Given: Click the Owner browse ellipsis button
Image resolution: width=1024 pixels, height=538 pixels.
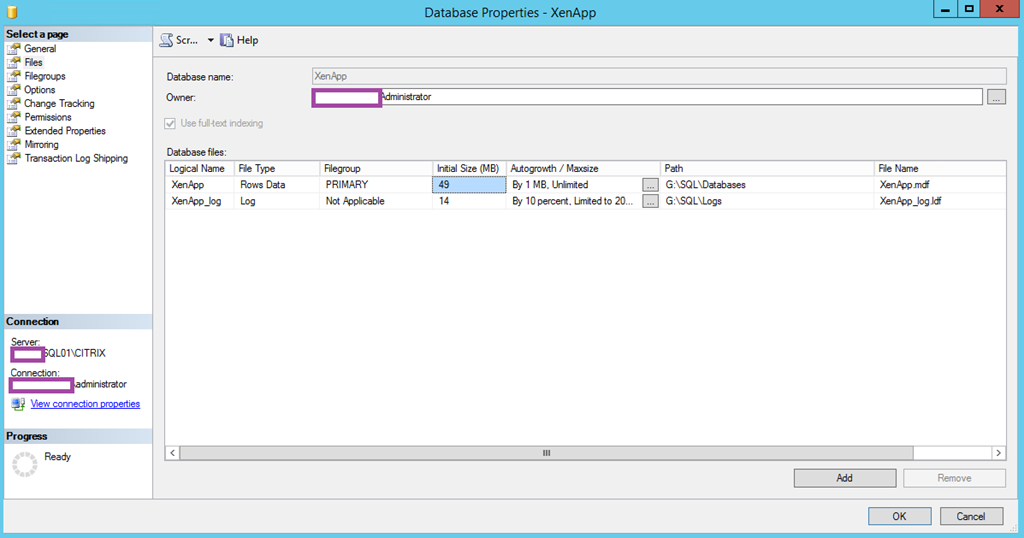Looking at the screenshot, I should pyautogui.click(x=996, y=97).
